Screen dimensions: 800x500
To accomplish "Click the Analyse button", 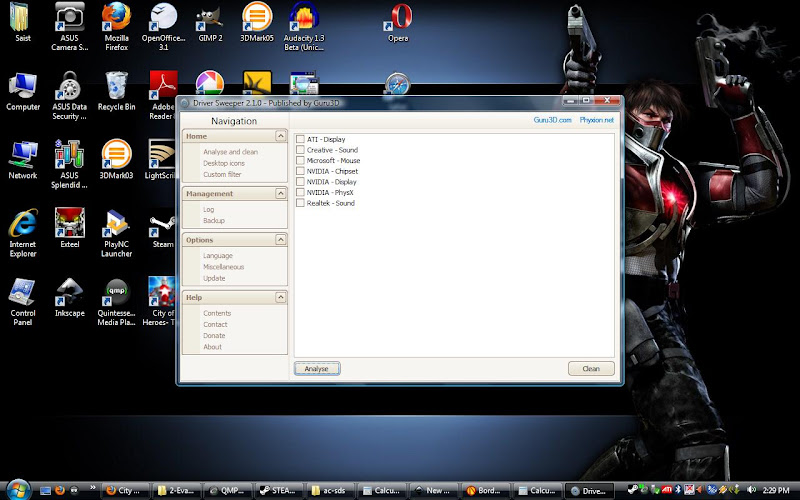I will 317,368.
